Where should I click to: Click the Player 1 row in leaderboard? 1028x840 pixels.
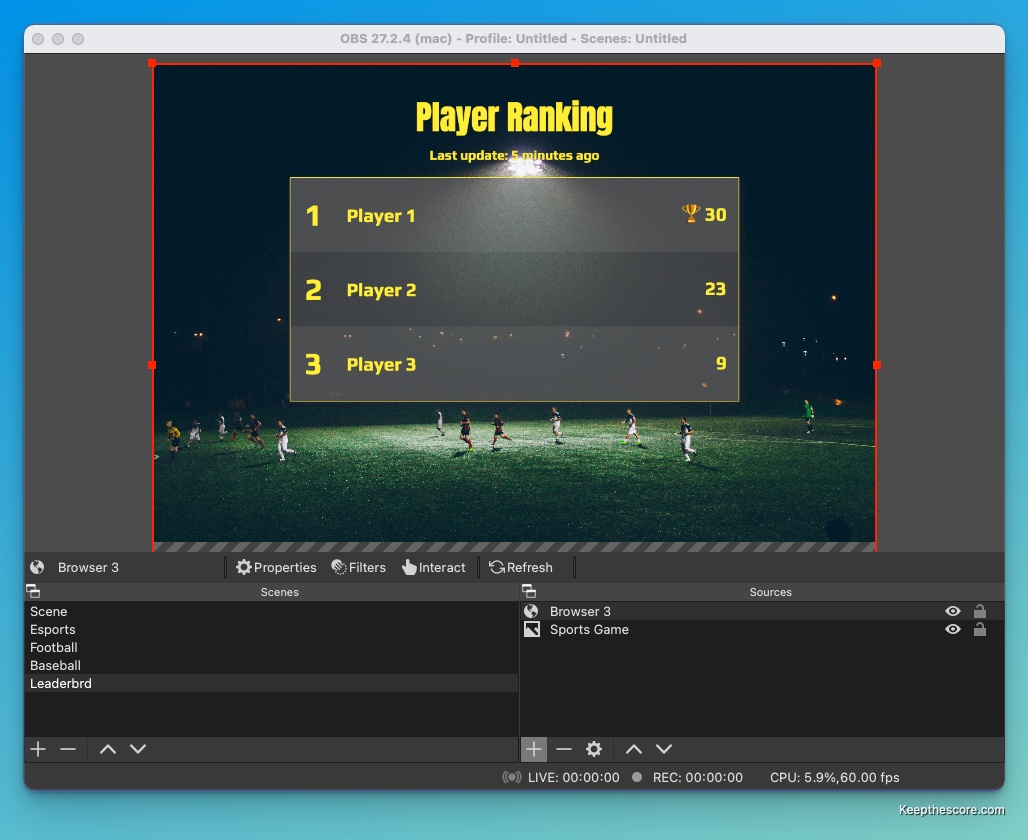(515, 215)
